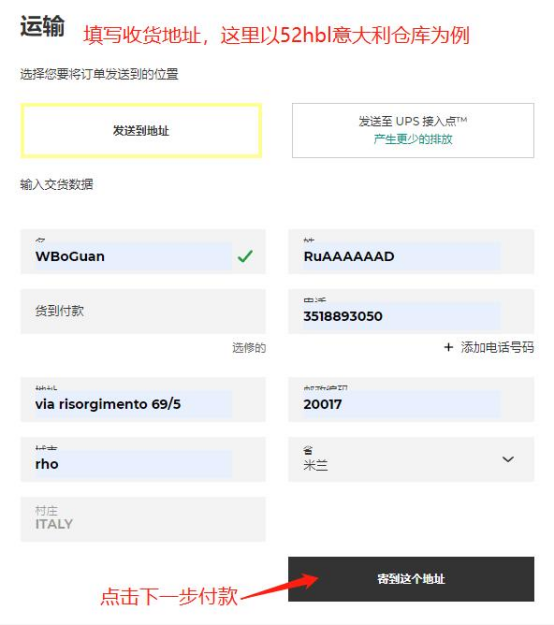
Task: Click the 产生更少的排放 green text
Action: pyautogui.click(x=413, y=139)
